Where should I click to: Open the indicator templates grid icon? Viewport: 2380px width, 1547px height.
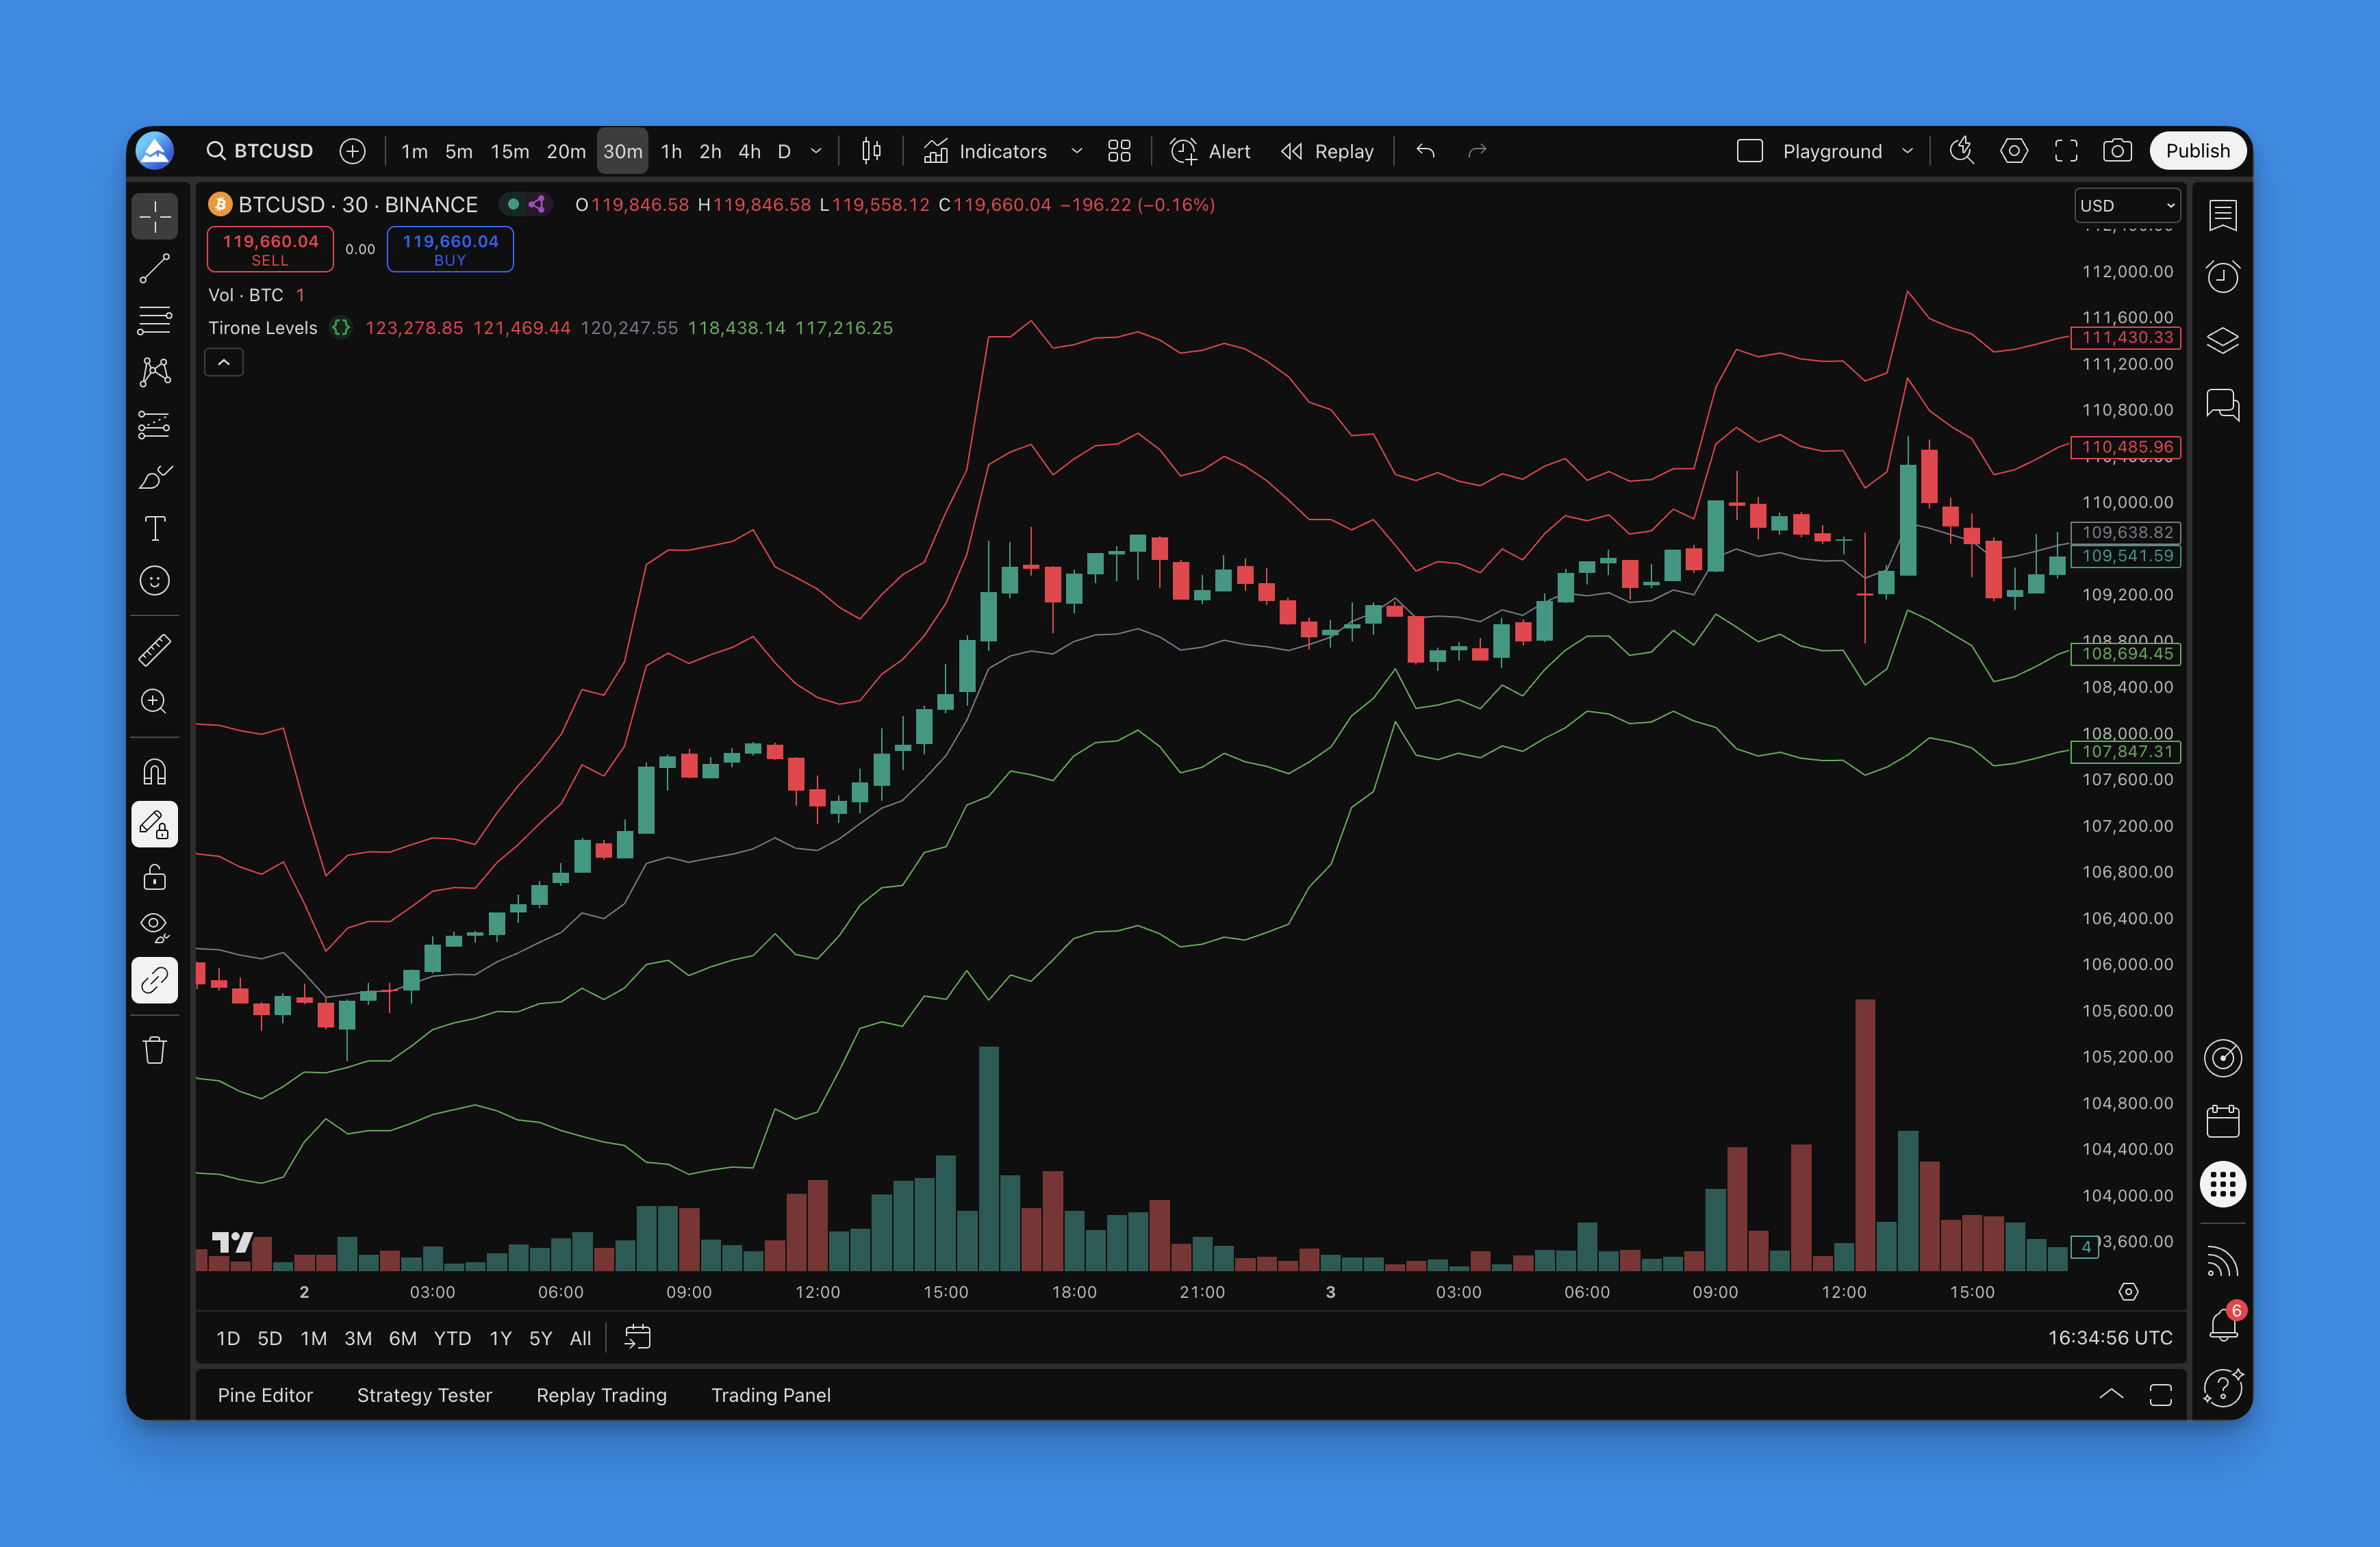1119,151
